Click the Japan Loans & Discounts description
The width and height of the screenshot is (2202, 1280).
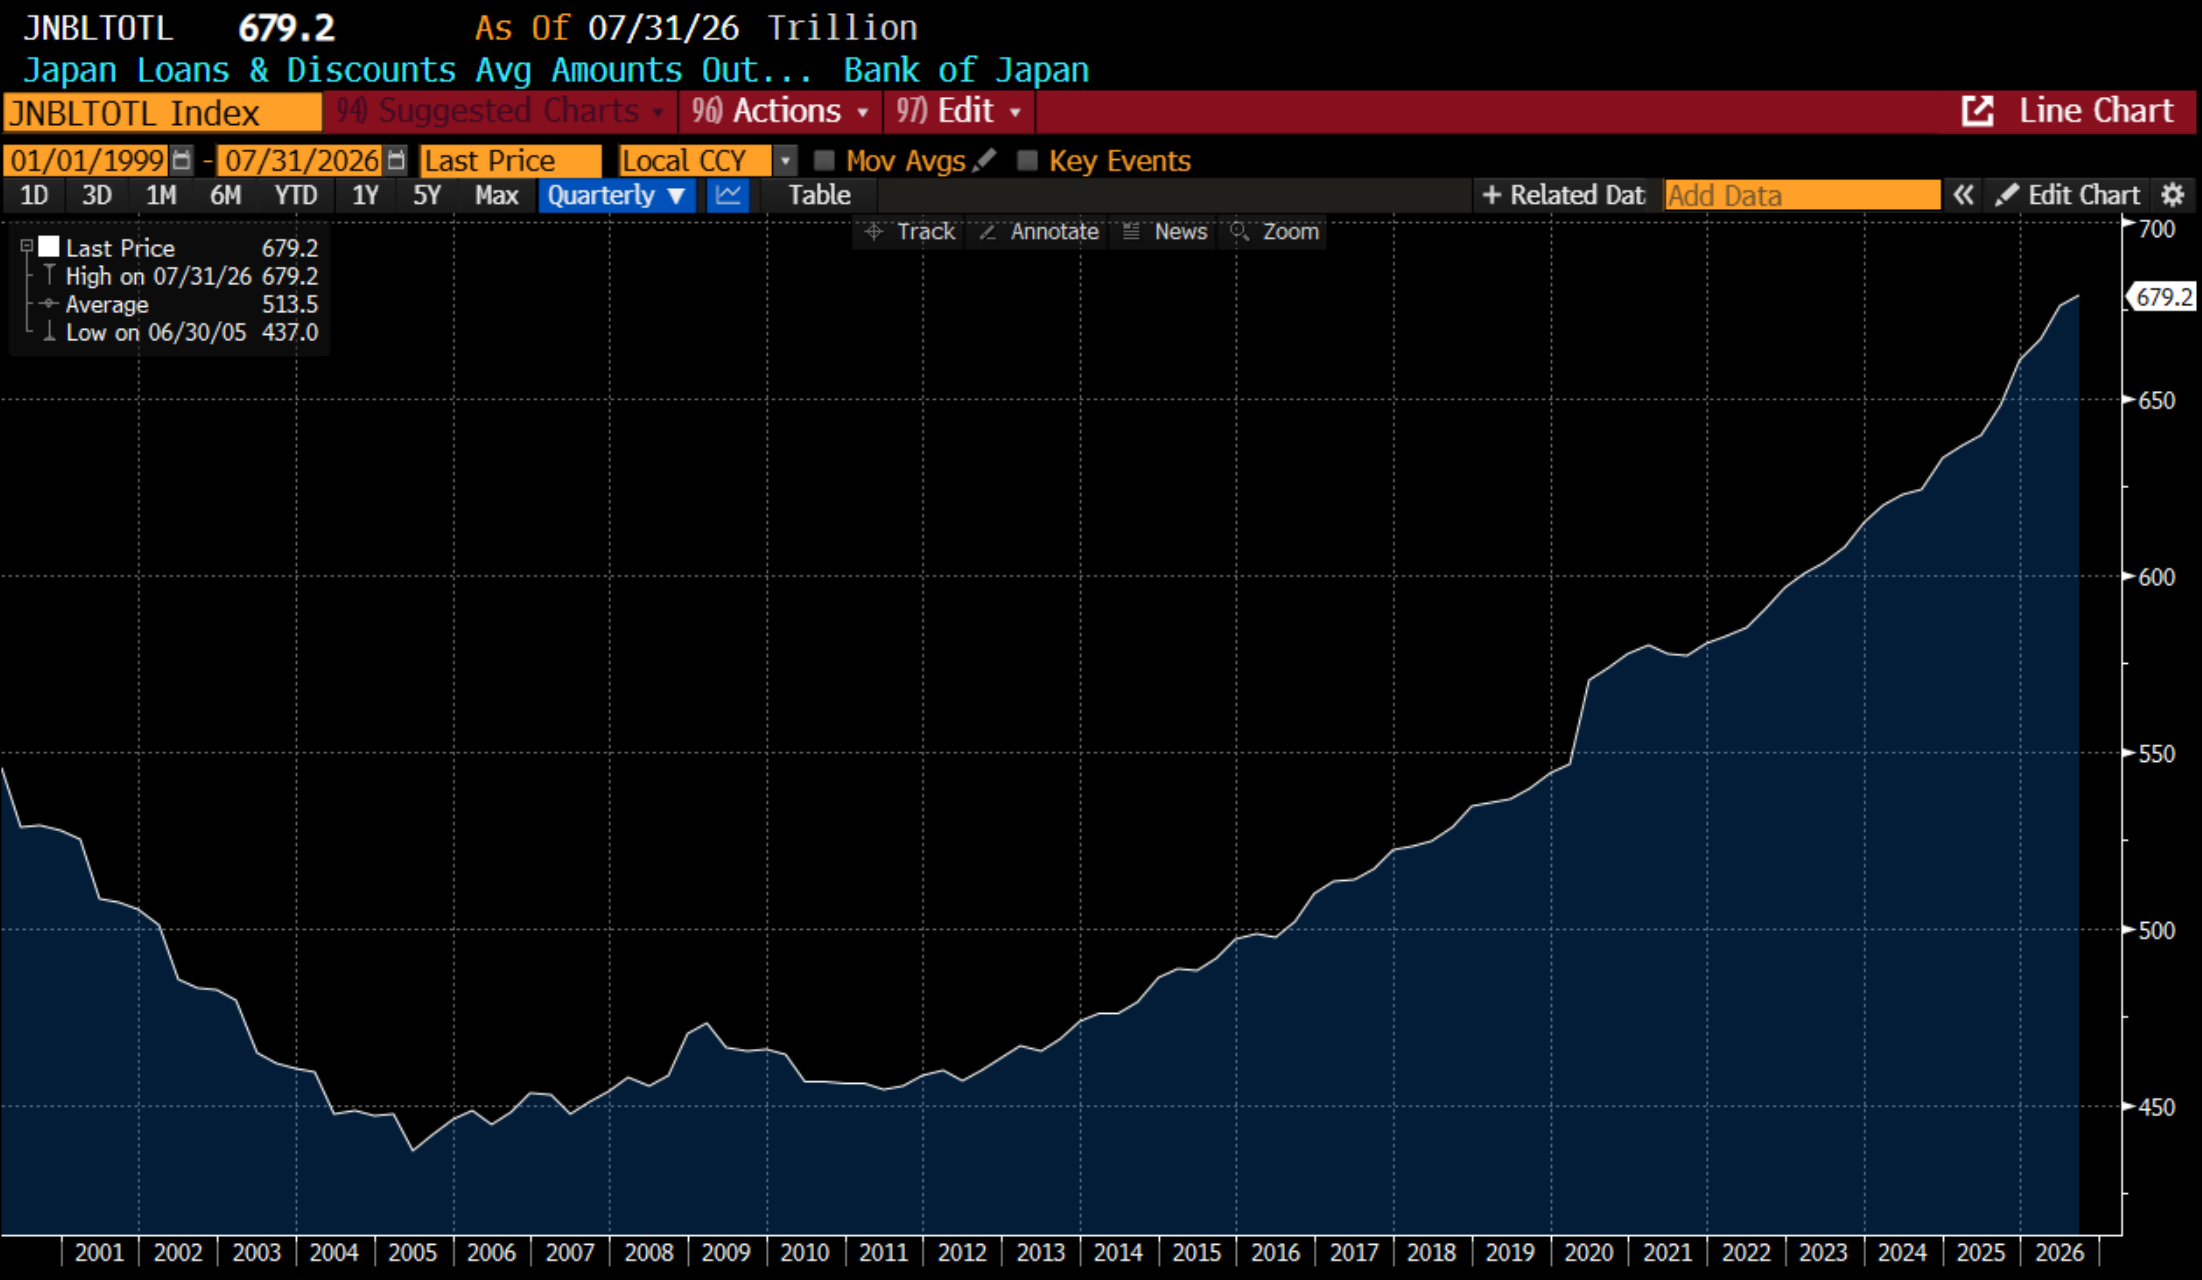click(x=417, y=70)
